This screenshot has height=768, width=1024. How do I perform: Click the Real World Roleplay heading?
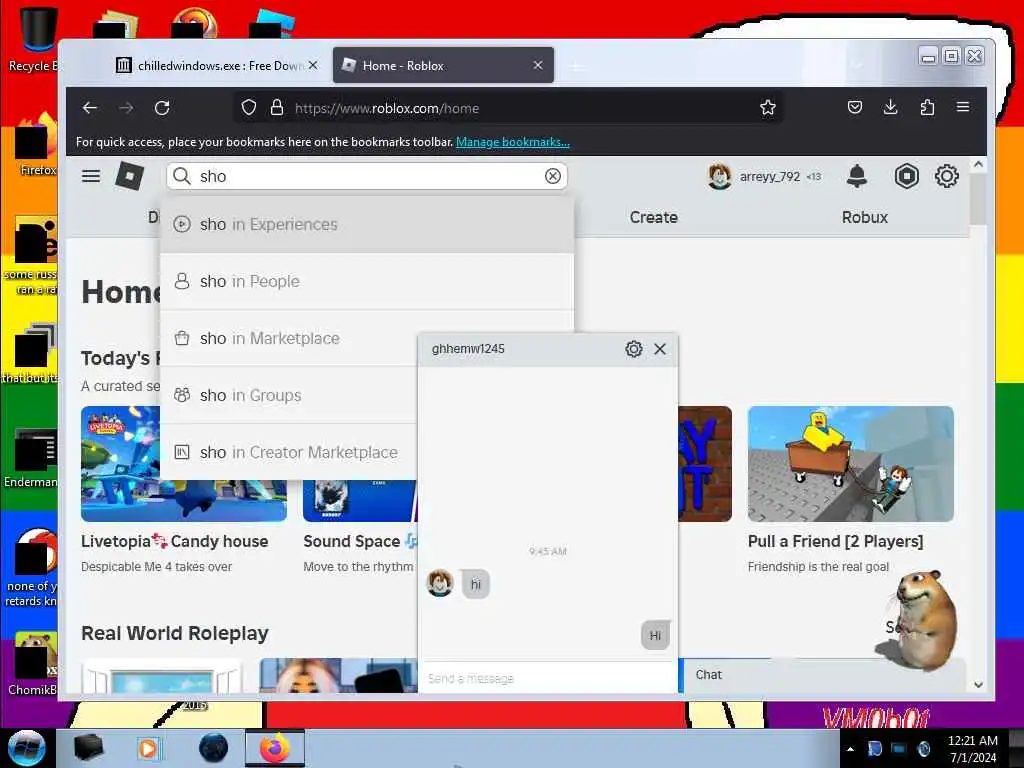tap(175, 633)
